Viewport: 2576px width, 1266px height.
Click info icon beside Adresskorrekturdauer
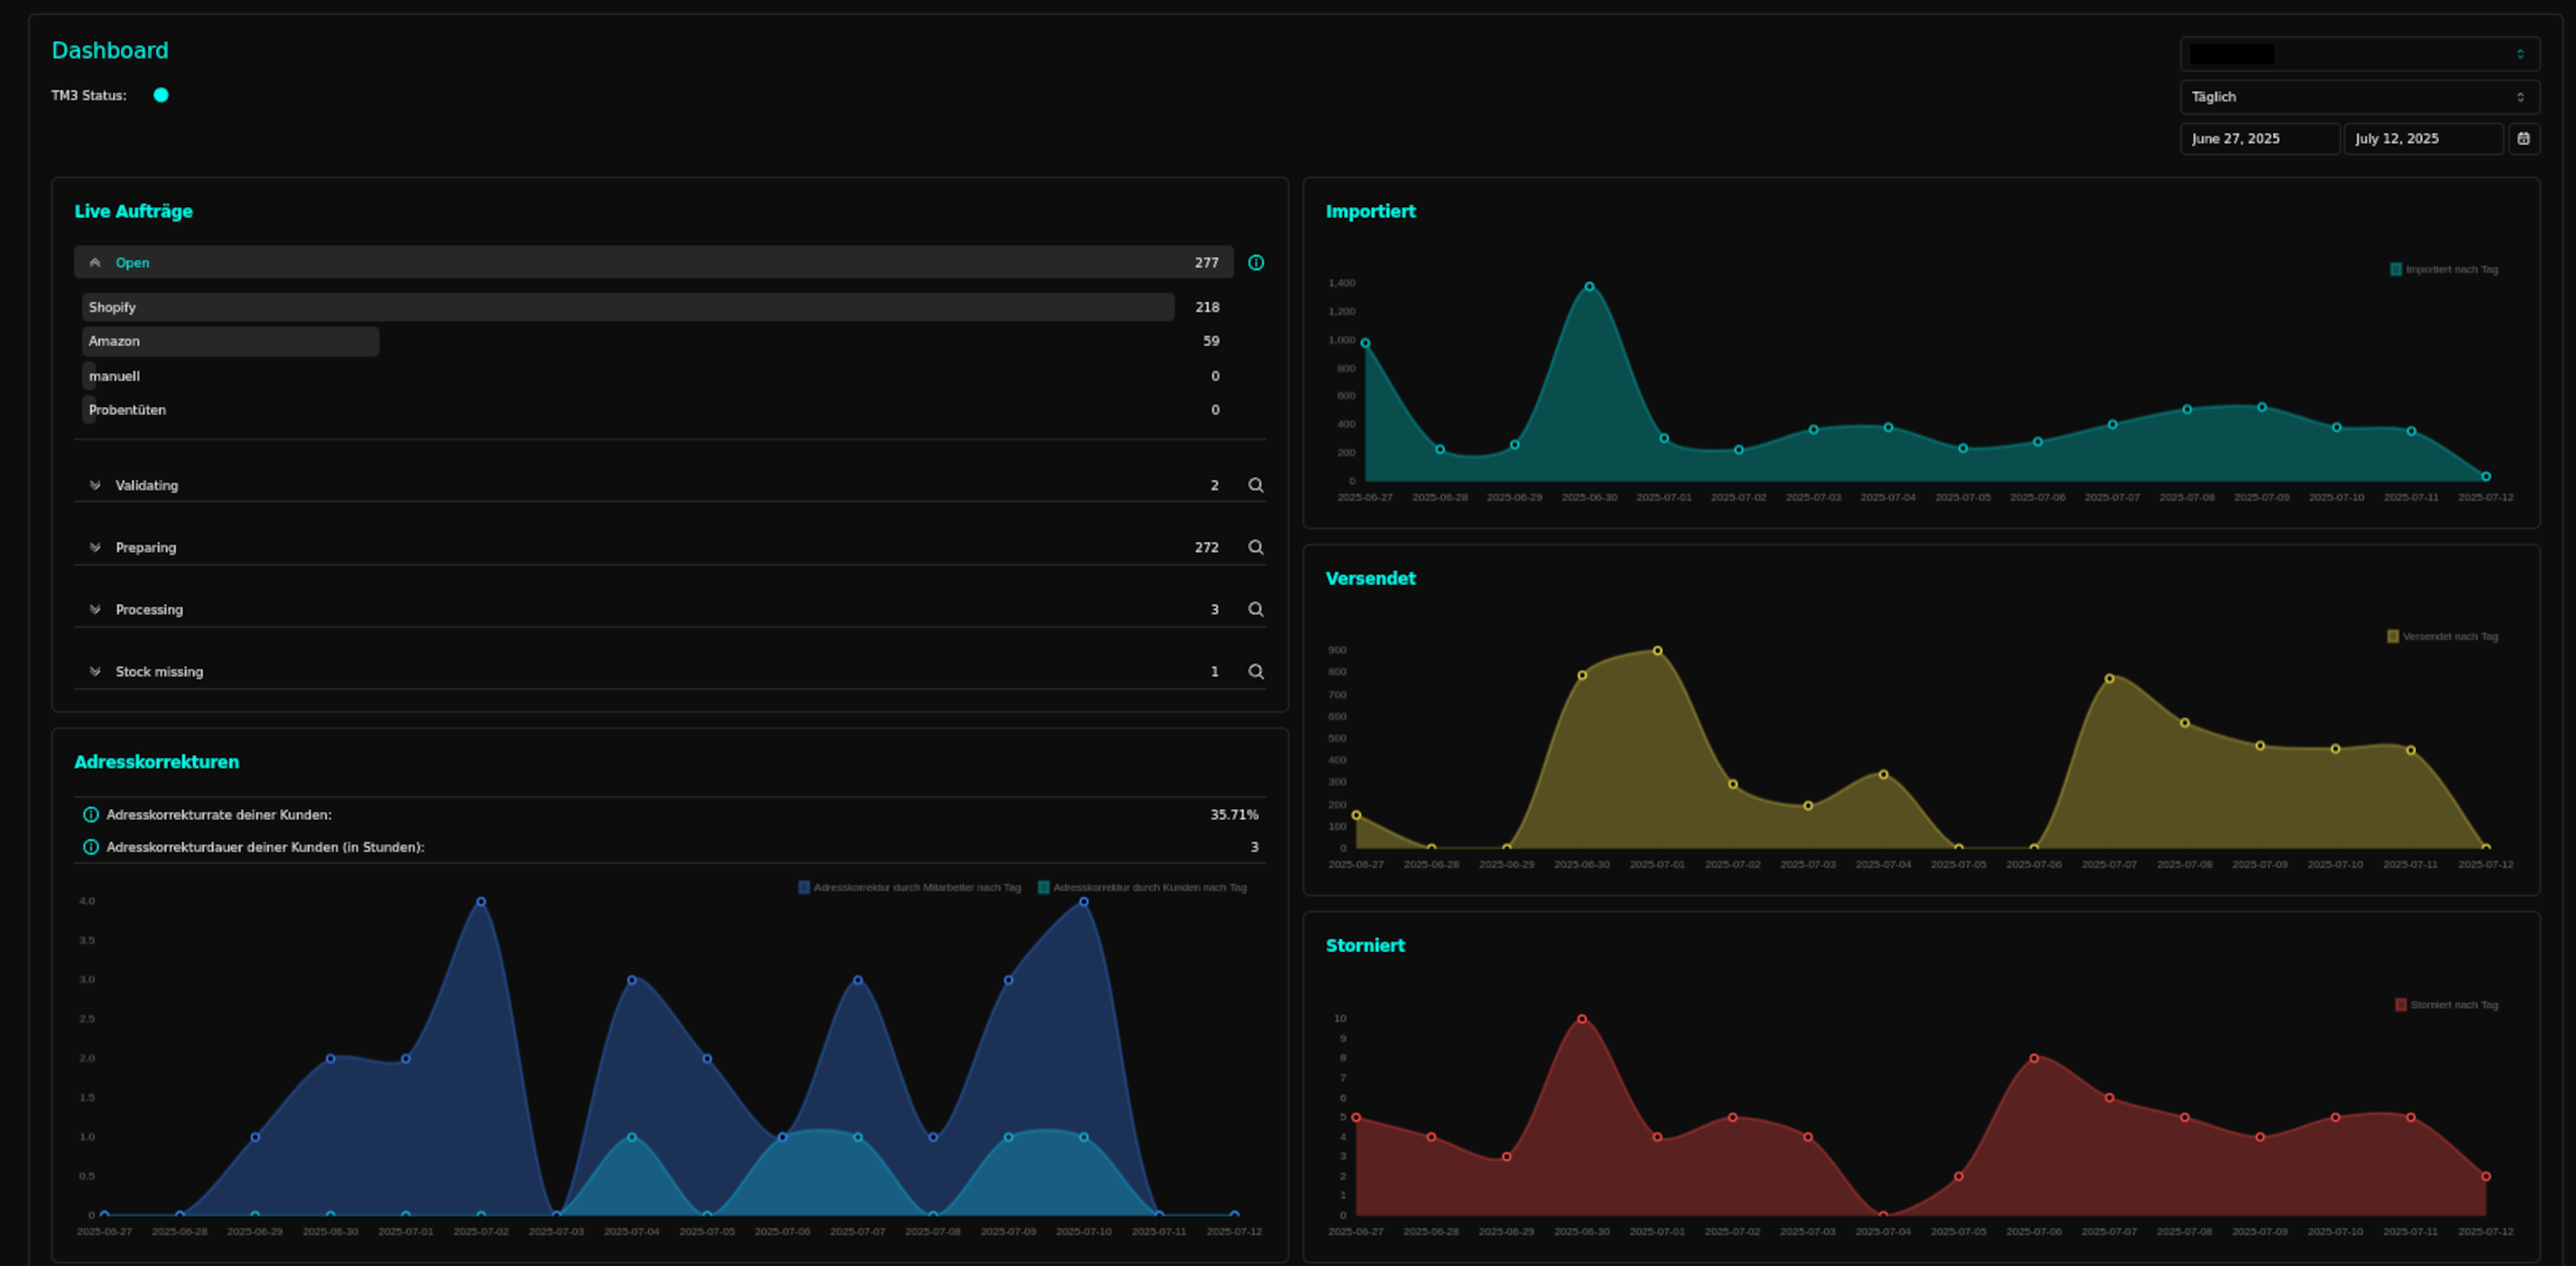(91, 847)
